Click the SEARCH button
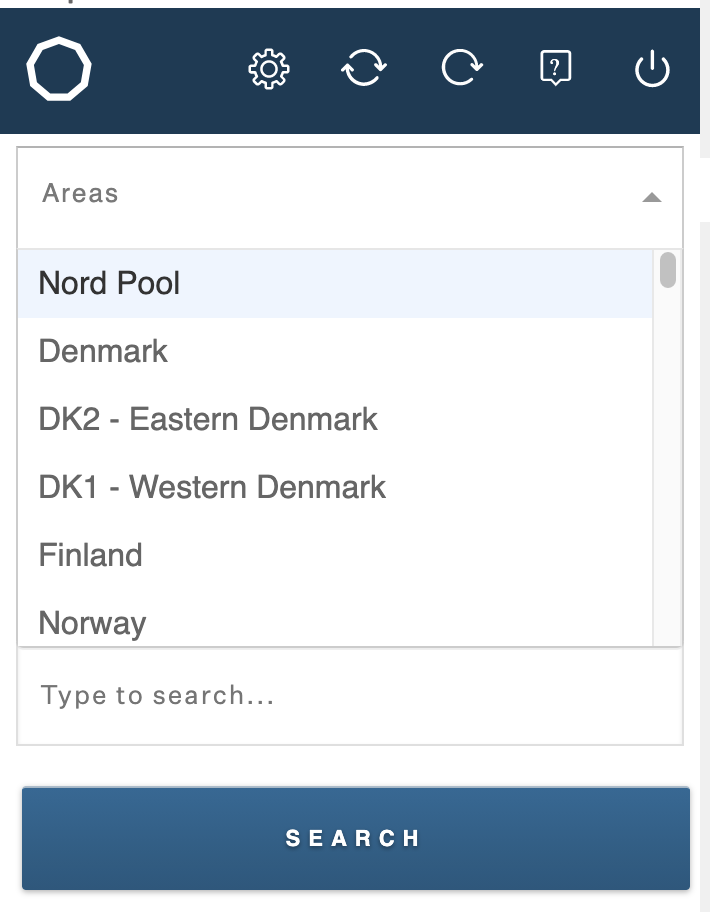This screenshot has height=912, width=710. point(356,838)
